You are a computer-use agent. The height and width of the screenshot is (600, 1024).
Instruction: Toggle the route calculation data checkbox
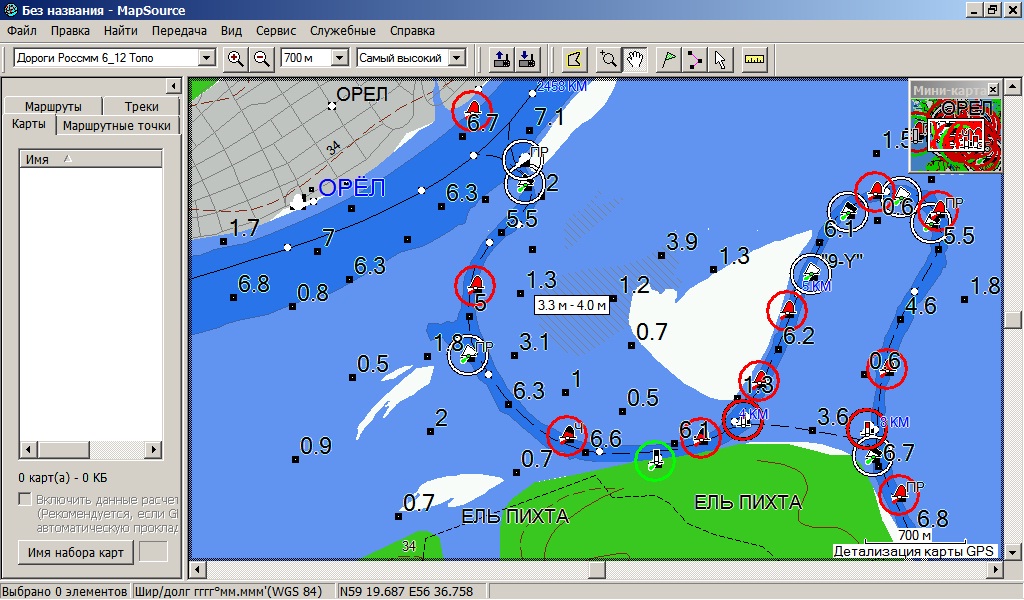25,499
